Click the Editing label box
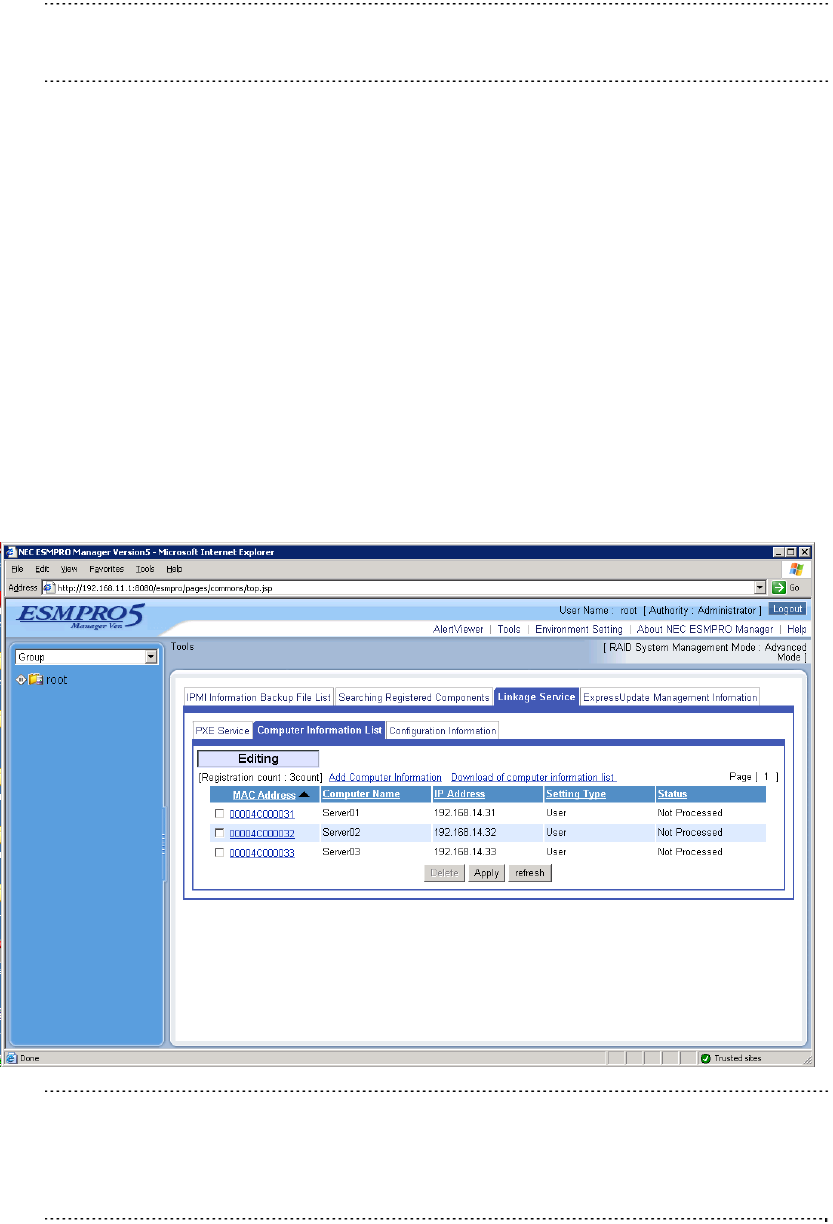The height and width of the screenshot is (1224, 833). click(258, 759)
